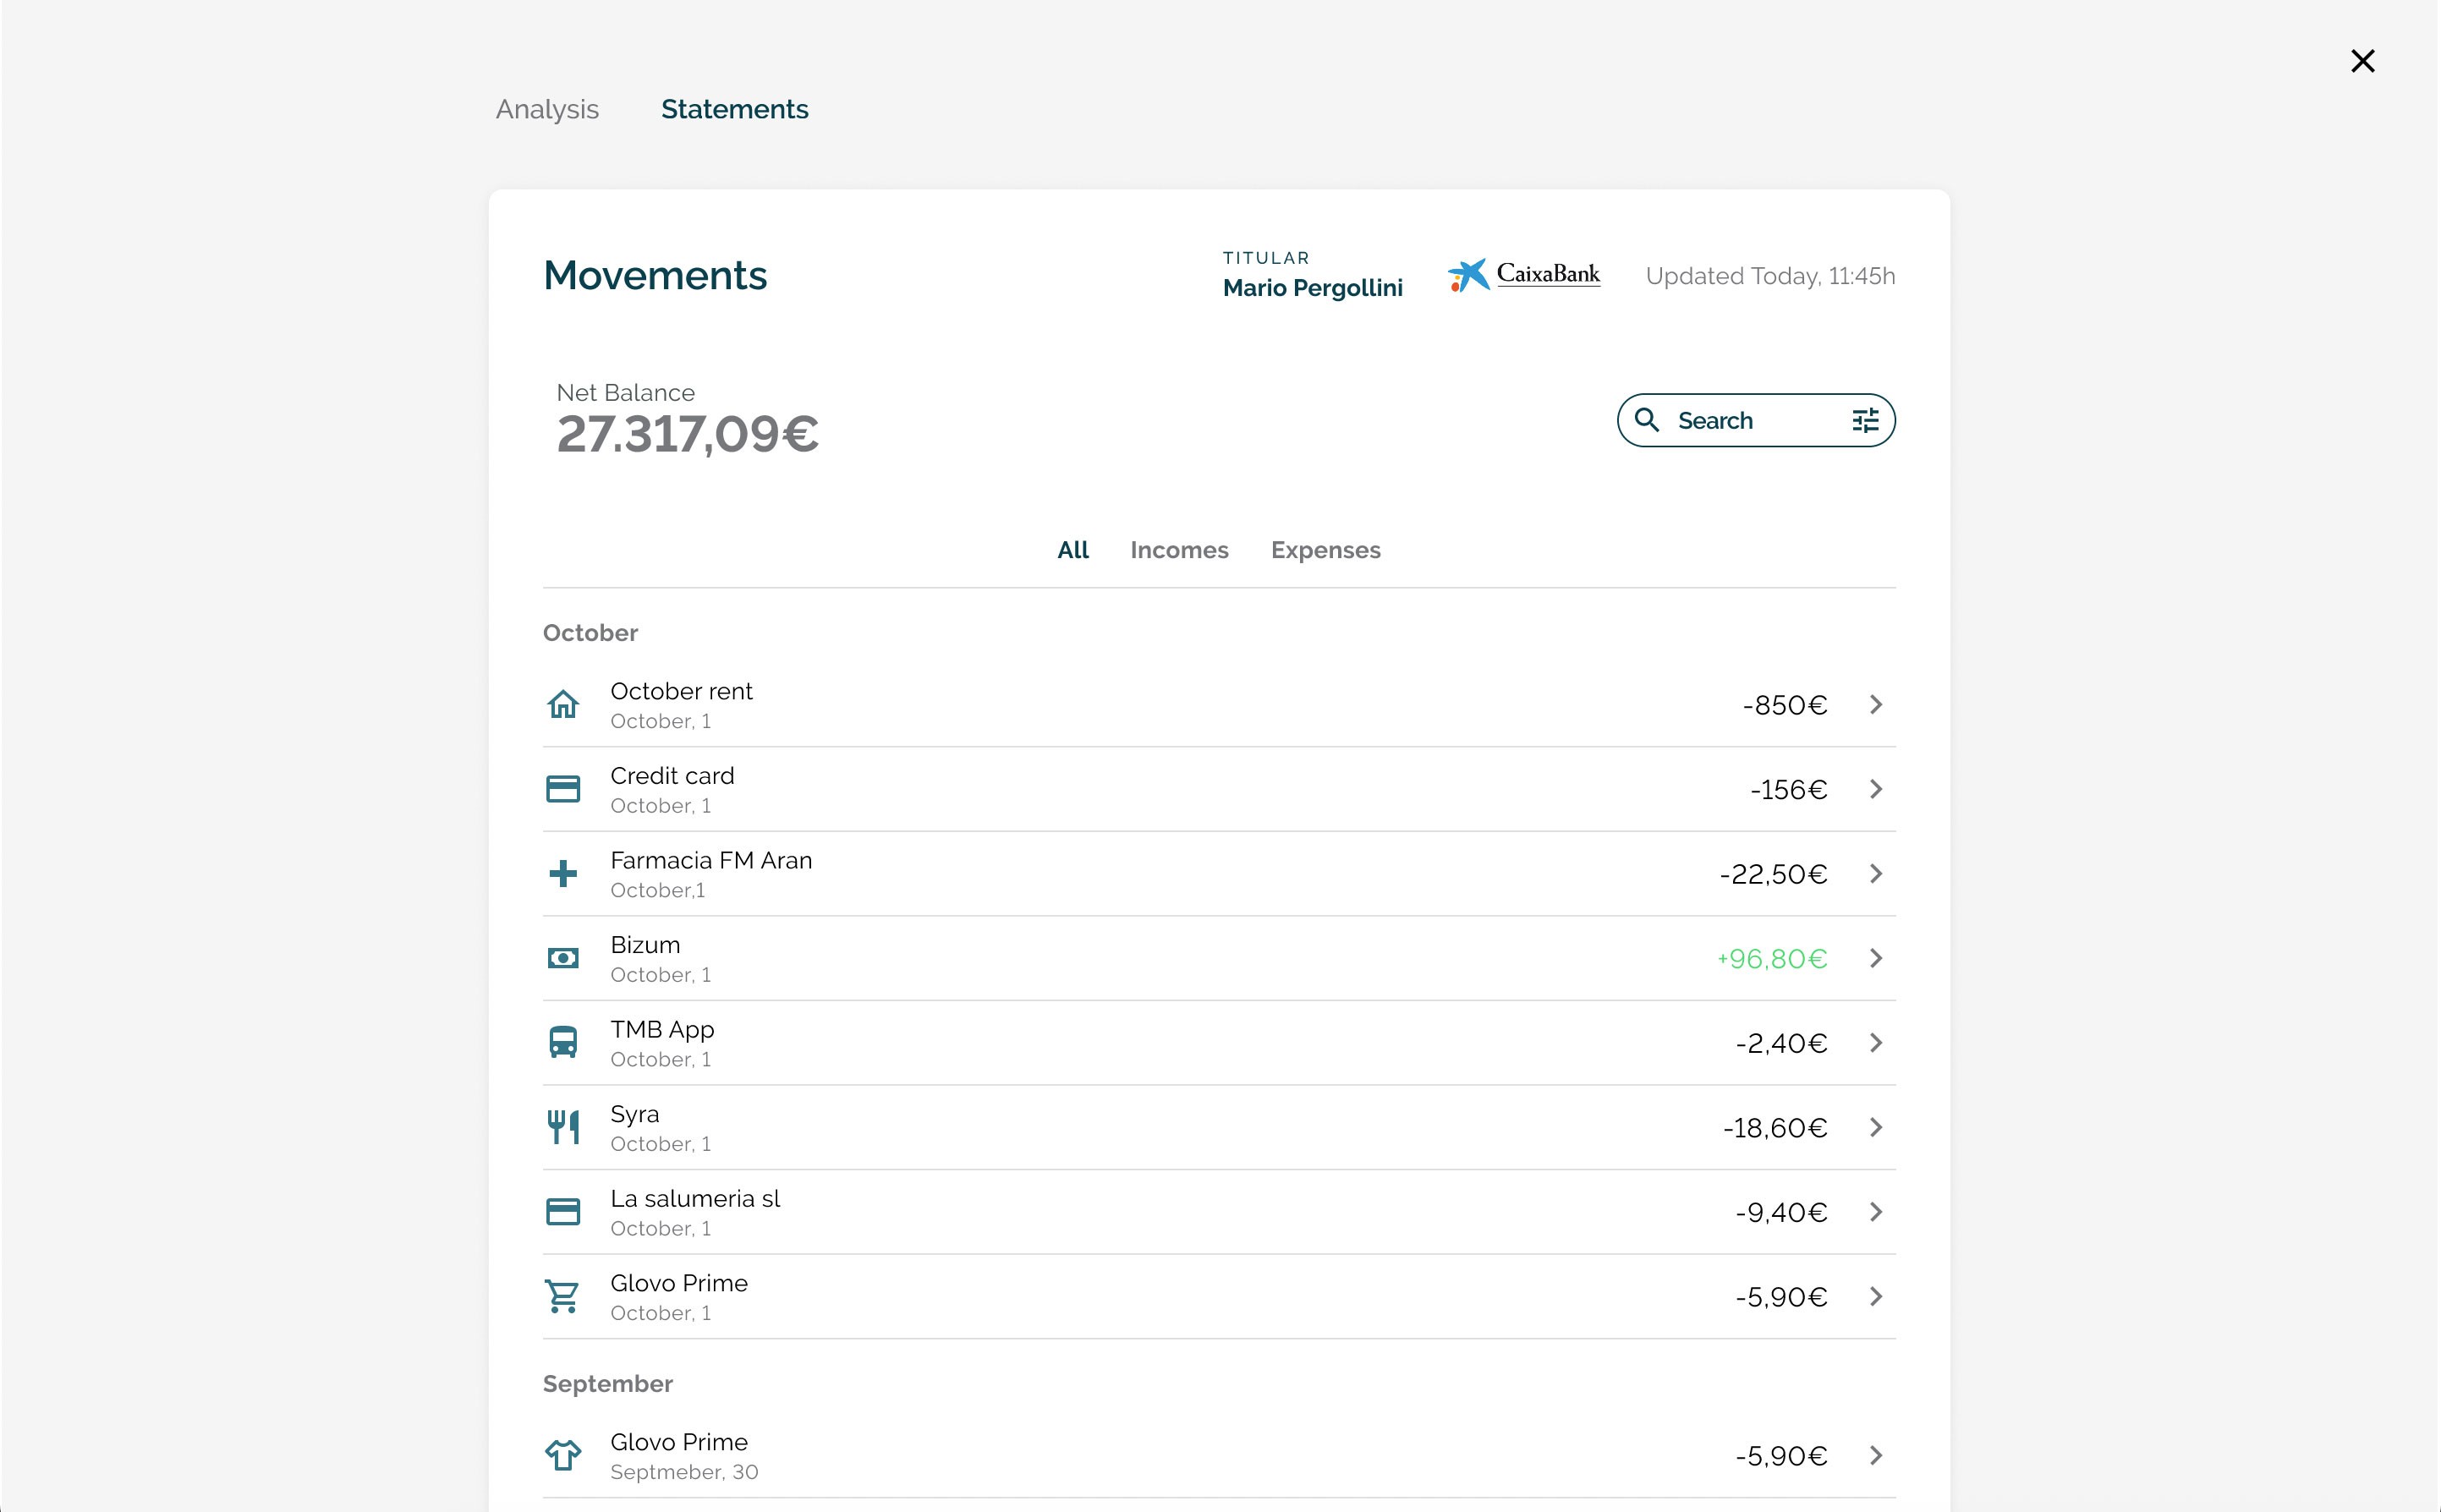Click the CaixaBank logo
Viewport: 2441px width, 1512px height.
[1523, 275]
